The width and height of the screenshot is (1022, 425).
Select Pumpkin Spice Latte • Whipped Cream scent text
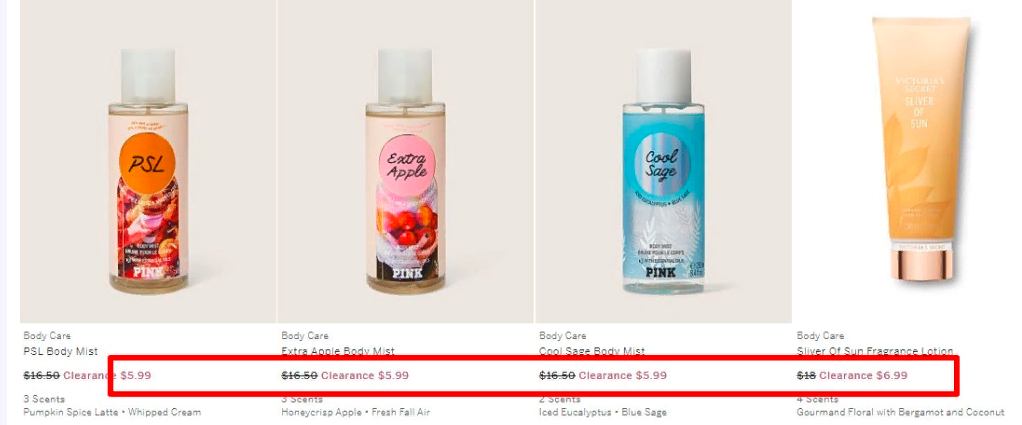112,412
